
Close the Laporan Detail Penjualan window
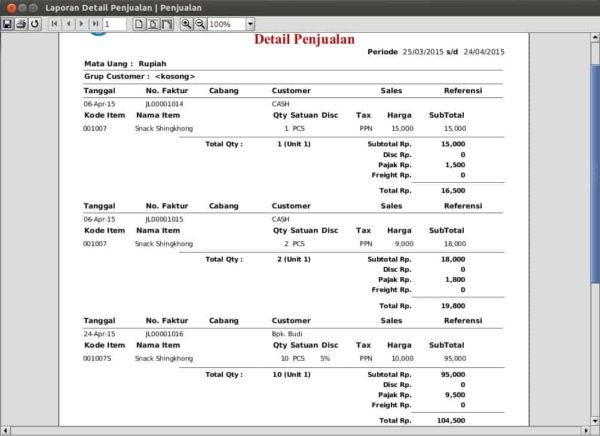click(10, 7)
